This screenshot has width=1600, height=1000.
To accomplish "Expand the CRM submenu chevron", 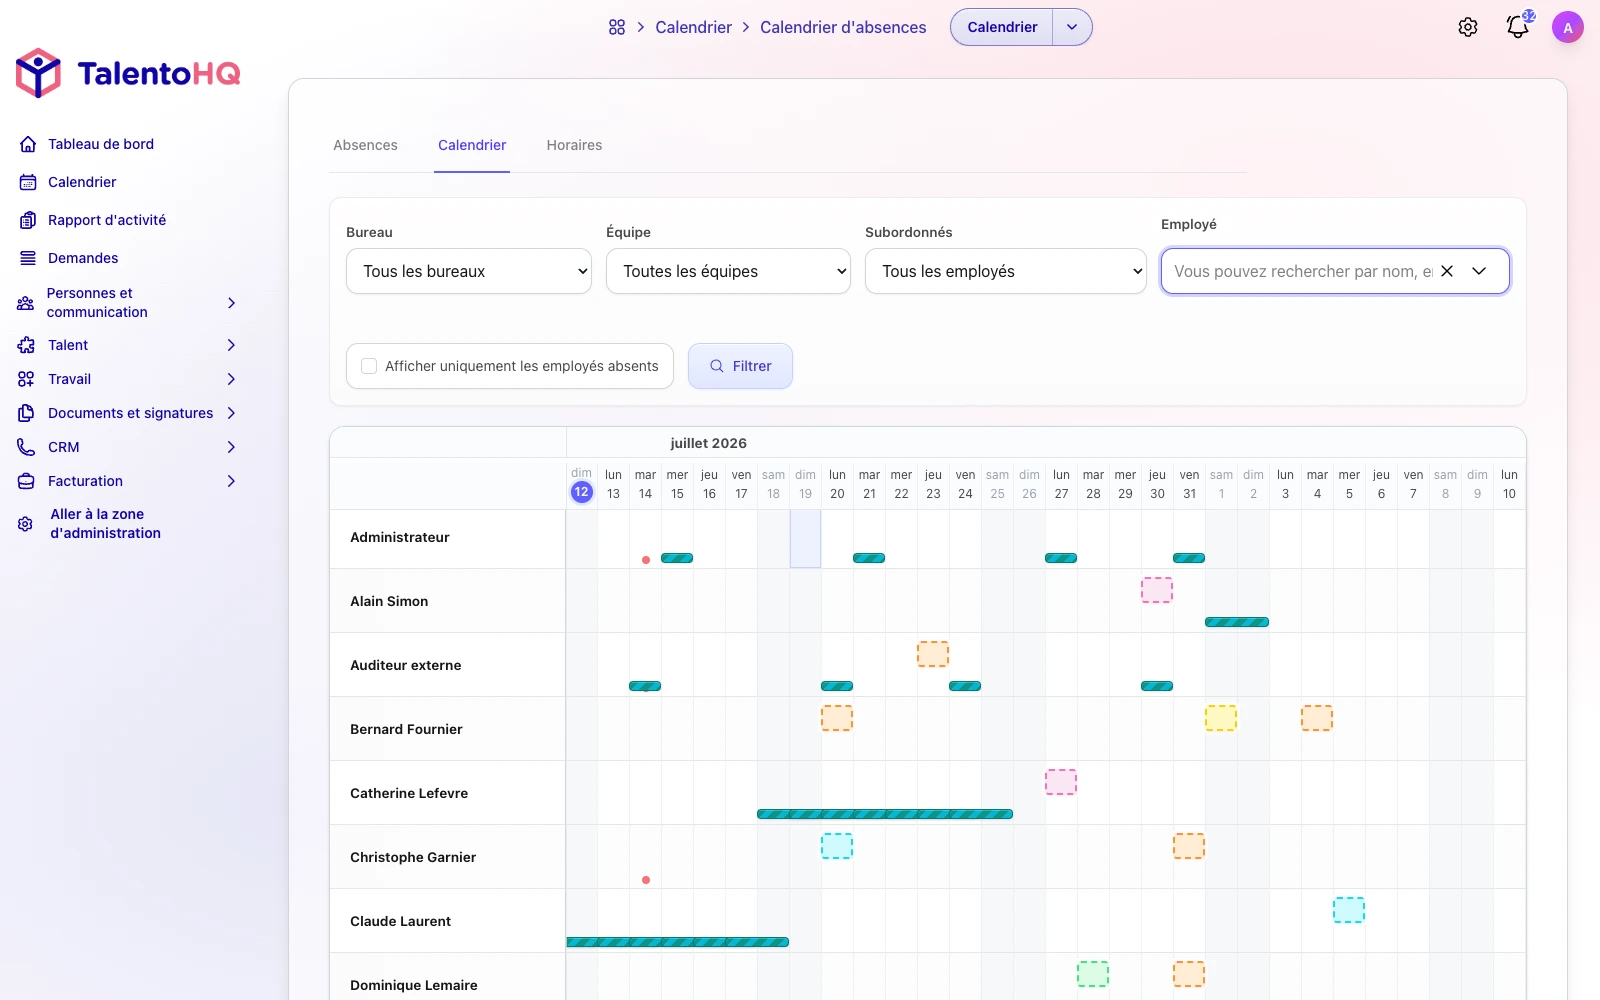I will coord(231,447).
